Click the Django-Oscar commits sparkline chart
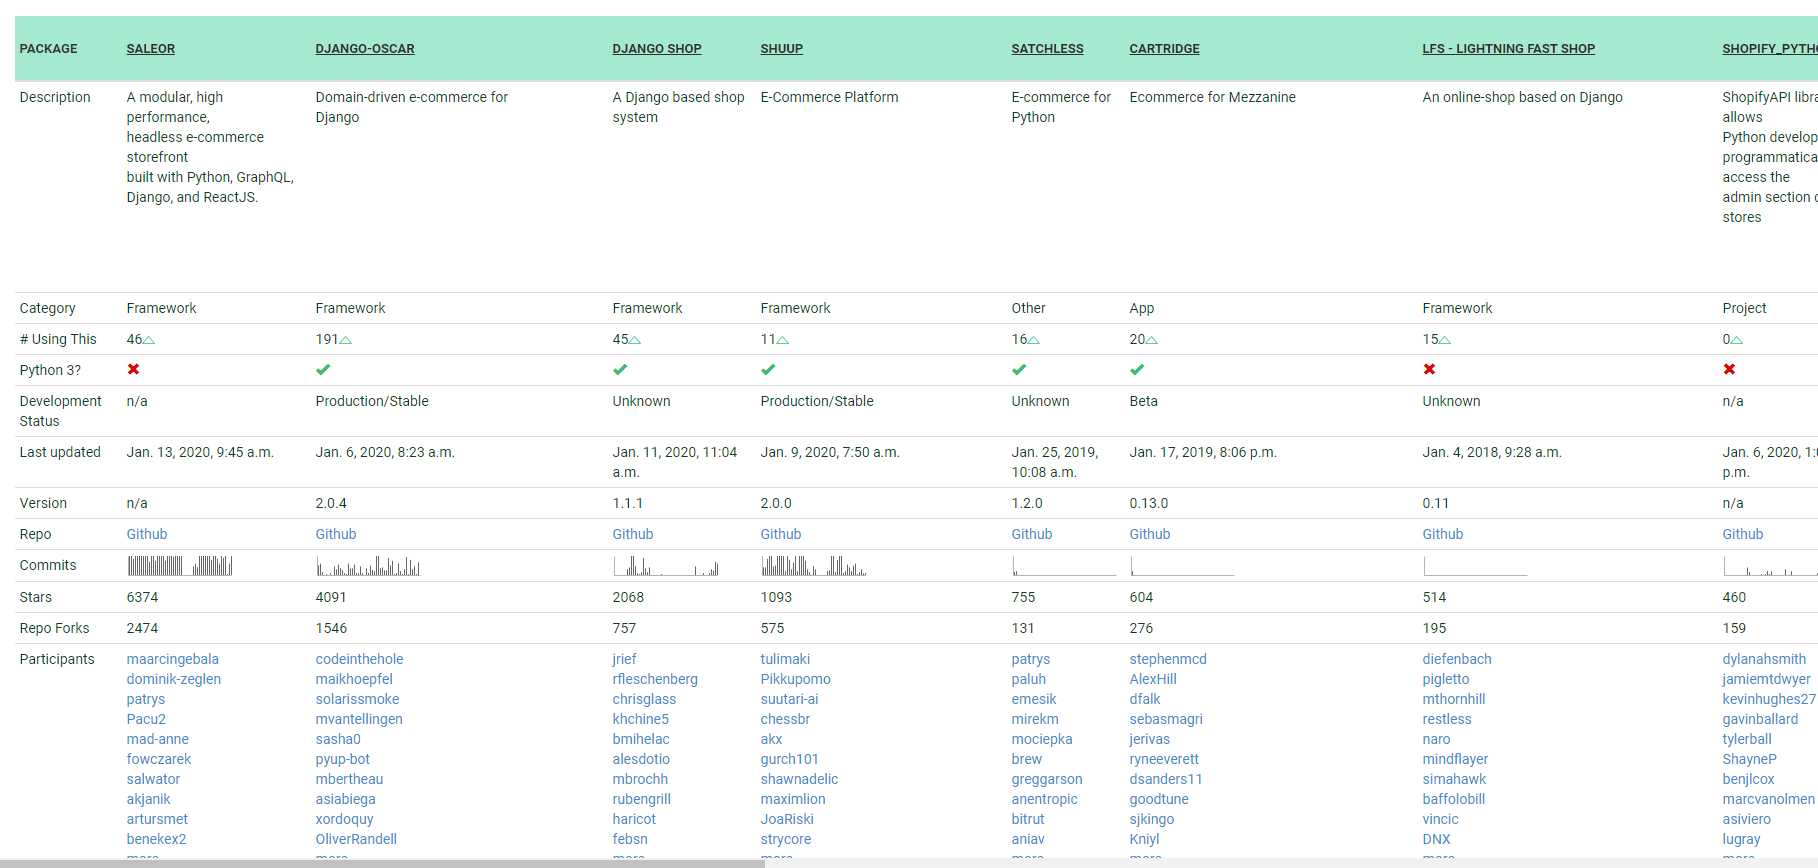This screenshot has width=1818, height=868. tap(368, 565)
